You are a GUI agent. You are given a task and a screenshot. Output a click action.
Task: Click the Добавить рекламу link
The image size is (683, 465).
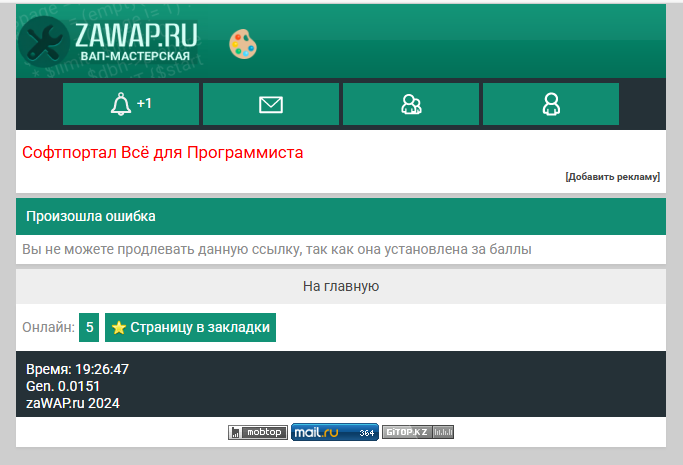[x=612, y=177]
